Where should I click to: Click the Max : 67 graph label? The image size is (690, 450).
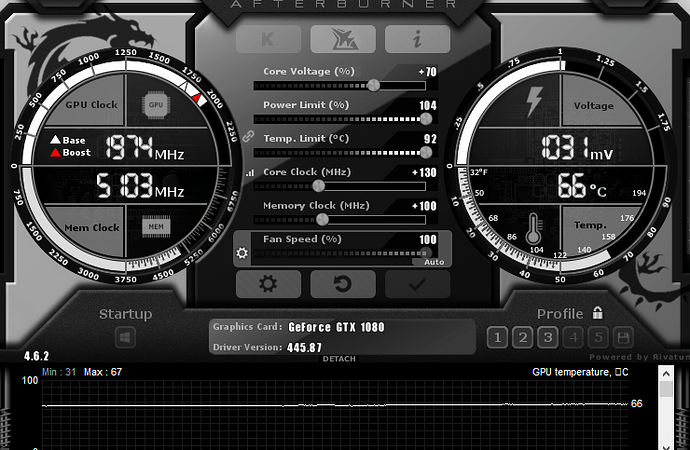click(x=103, y=372)
